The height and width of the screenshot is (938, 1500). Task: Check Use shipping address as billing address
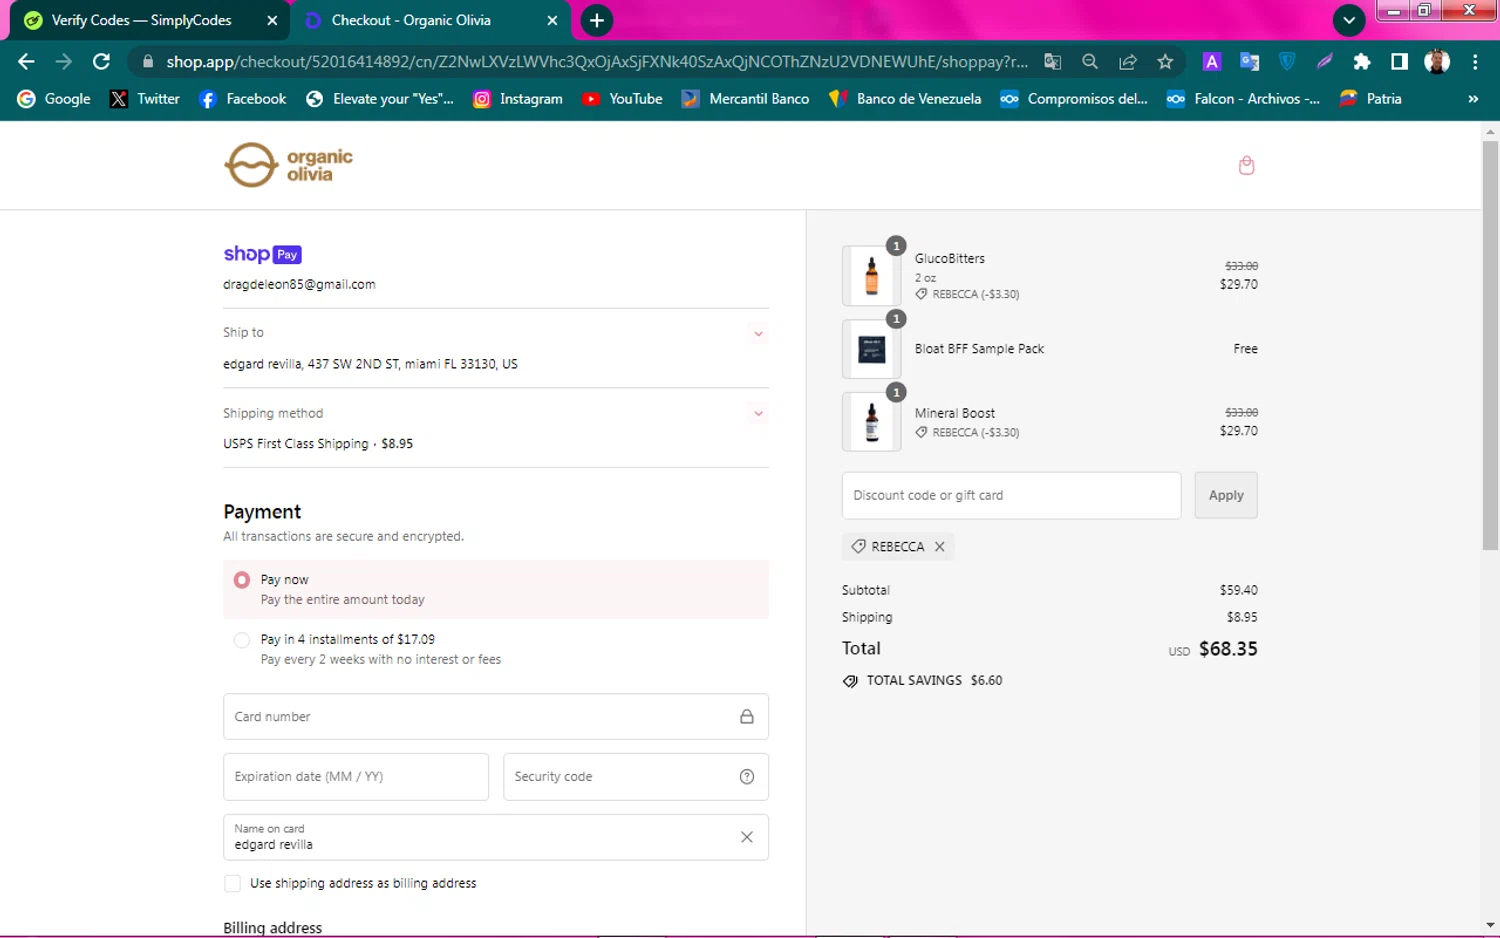pyautogui.click(x=233, y=883)
